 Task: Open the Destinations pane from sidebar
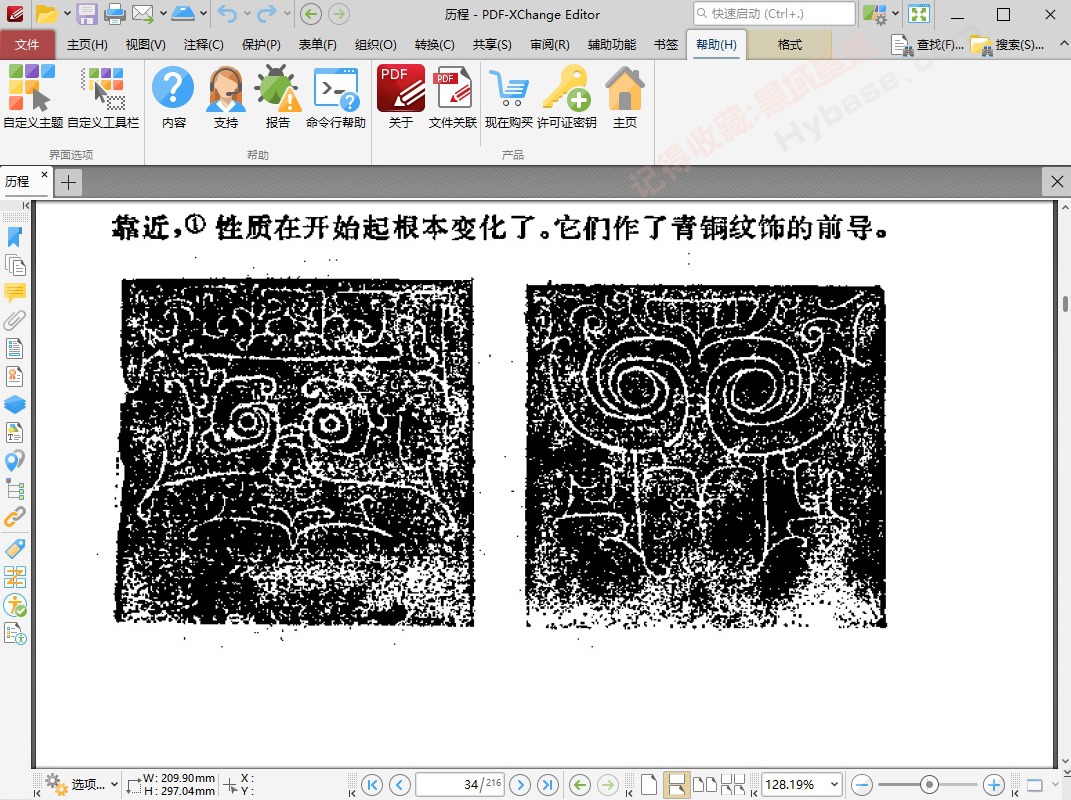point(14,460)
